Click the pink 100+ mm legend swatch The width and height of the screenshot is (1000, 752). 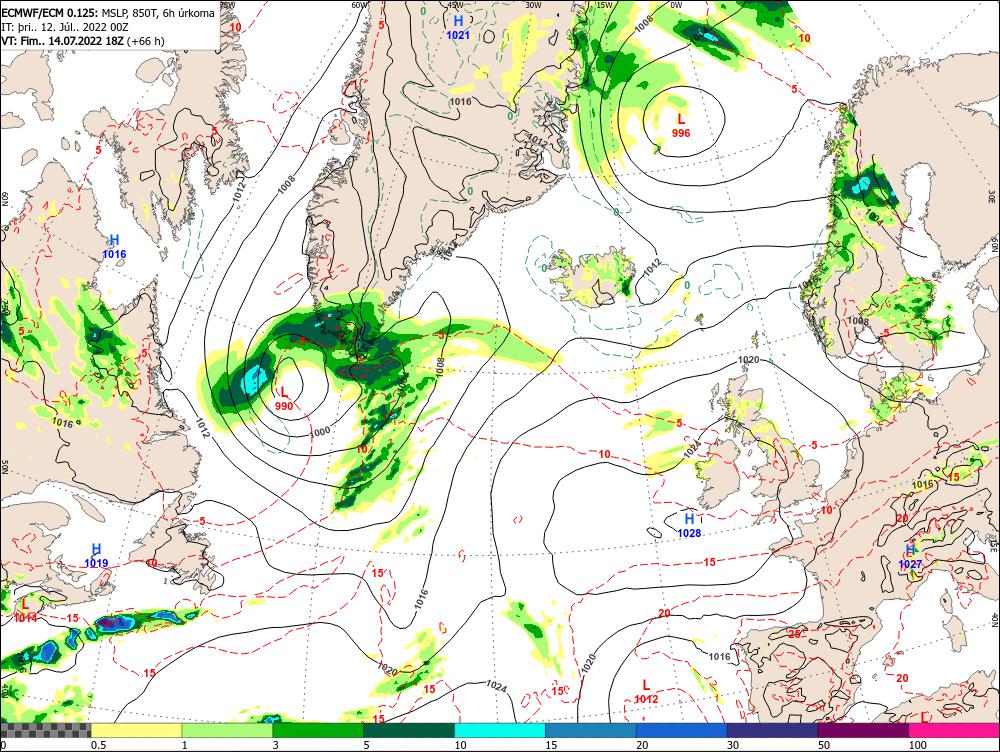click(954, 730)
